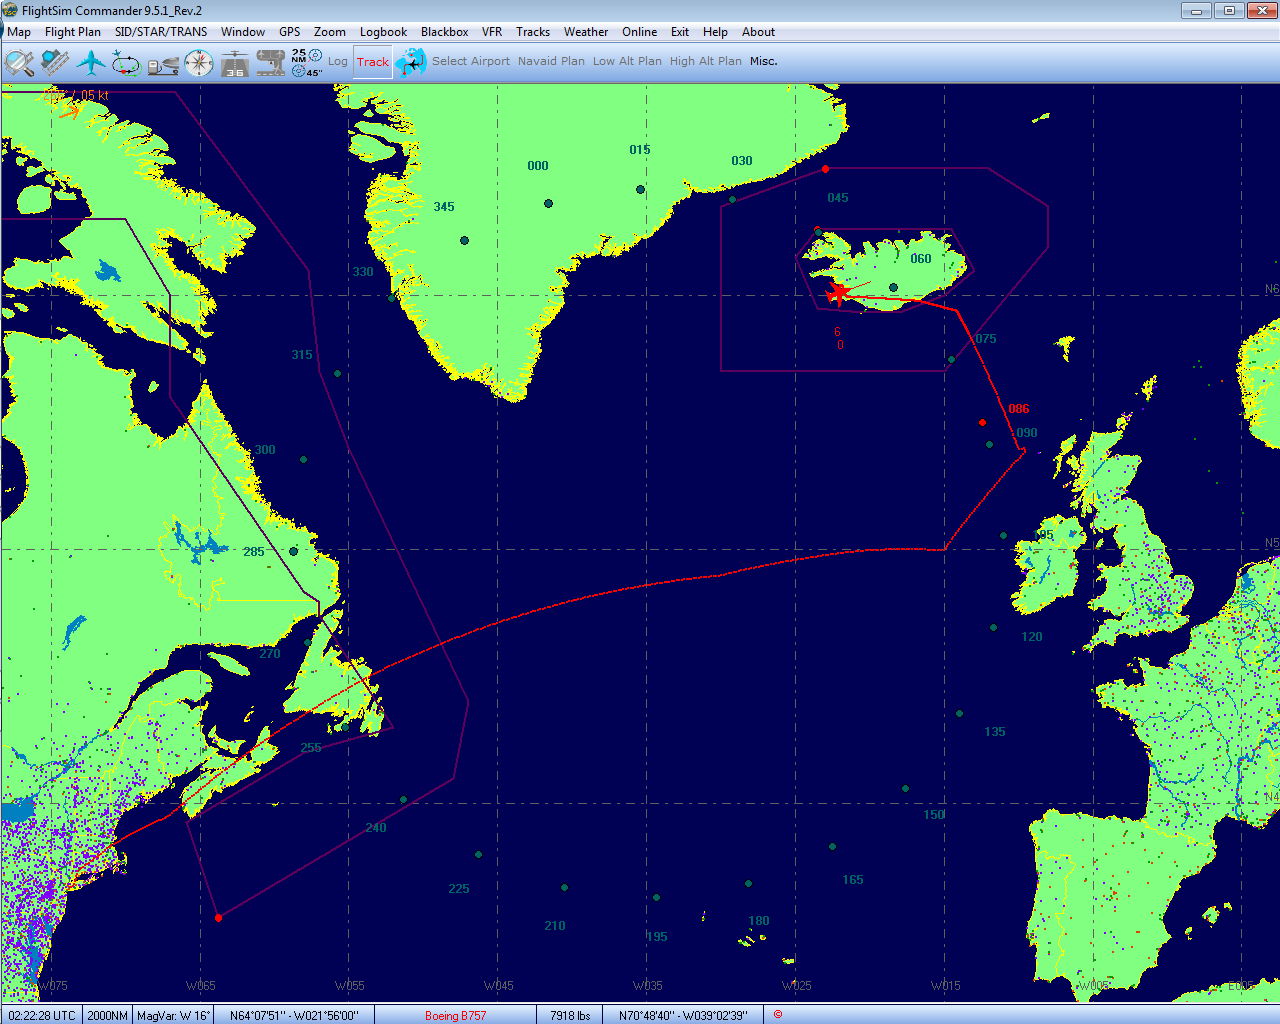1280x1024 pixels.
Task: Toggle the Log button in toolbar
Action: coord(338,62)
